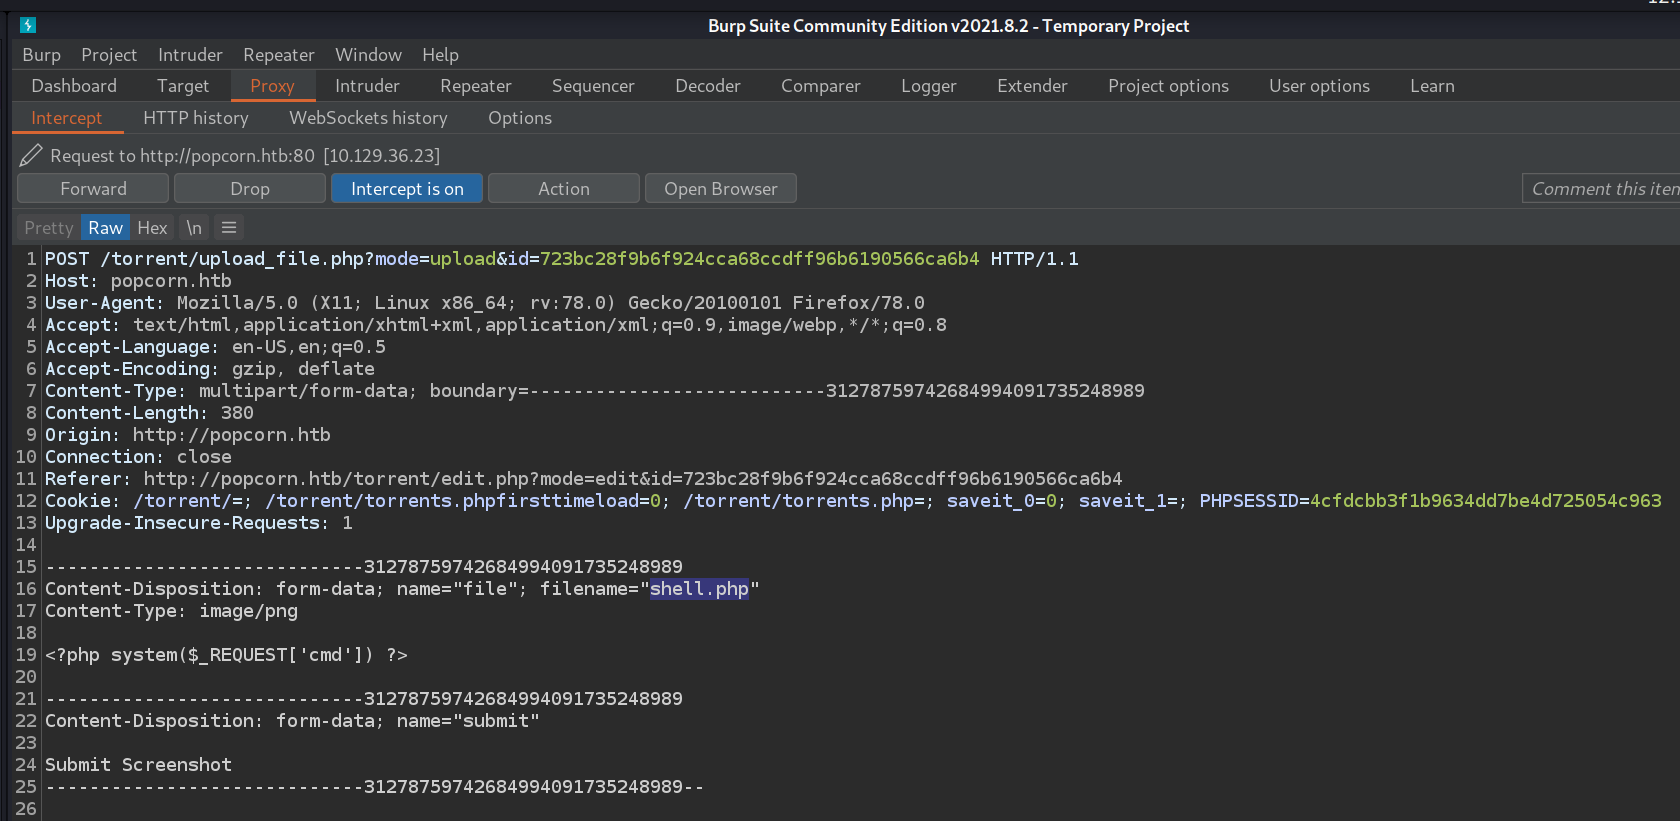Open the Burp menu
This screenshot has width=1680, height=821.
pos(41,55)
